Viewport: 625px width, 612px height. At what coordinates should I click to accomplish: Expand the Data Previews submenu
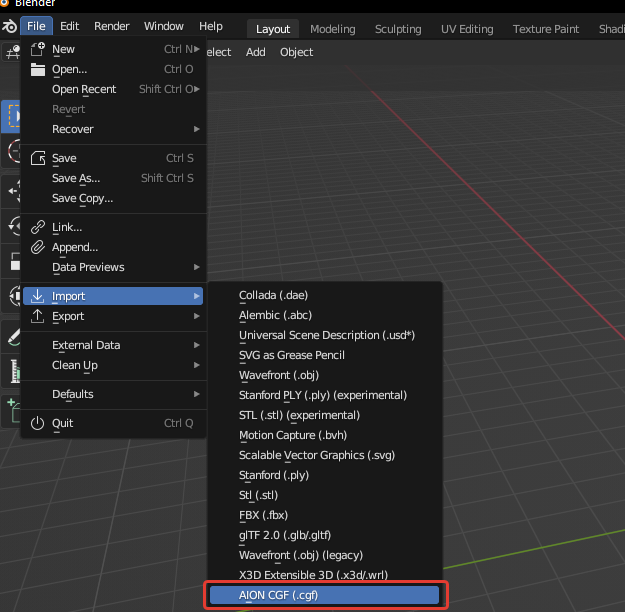point(114,267)
